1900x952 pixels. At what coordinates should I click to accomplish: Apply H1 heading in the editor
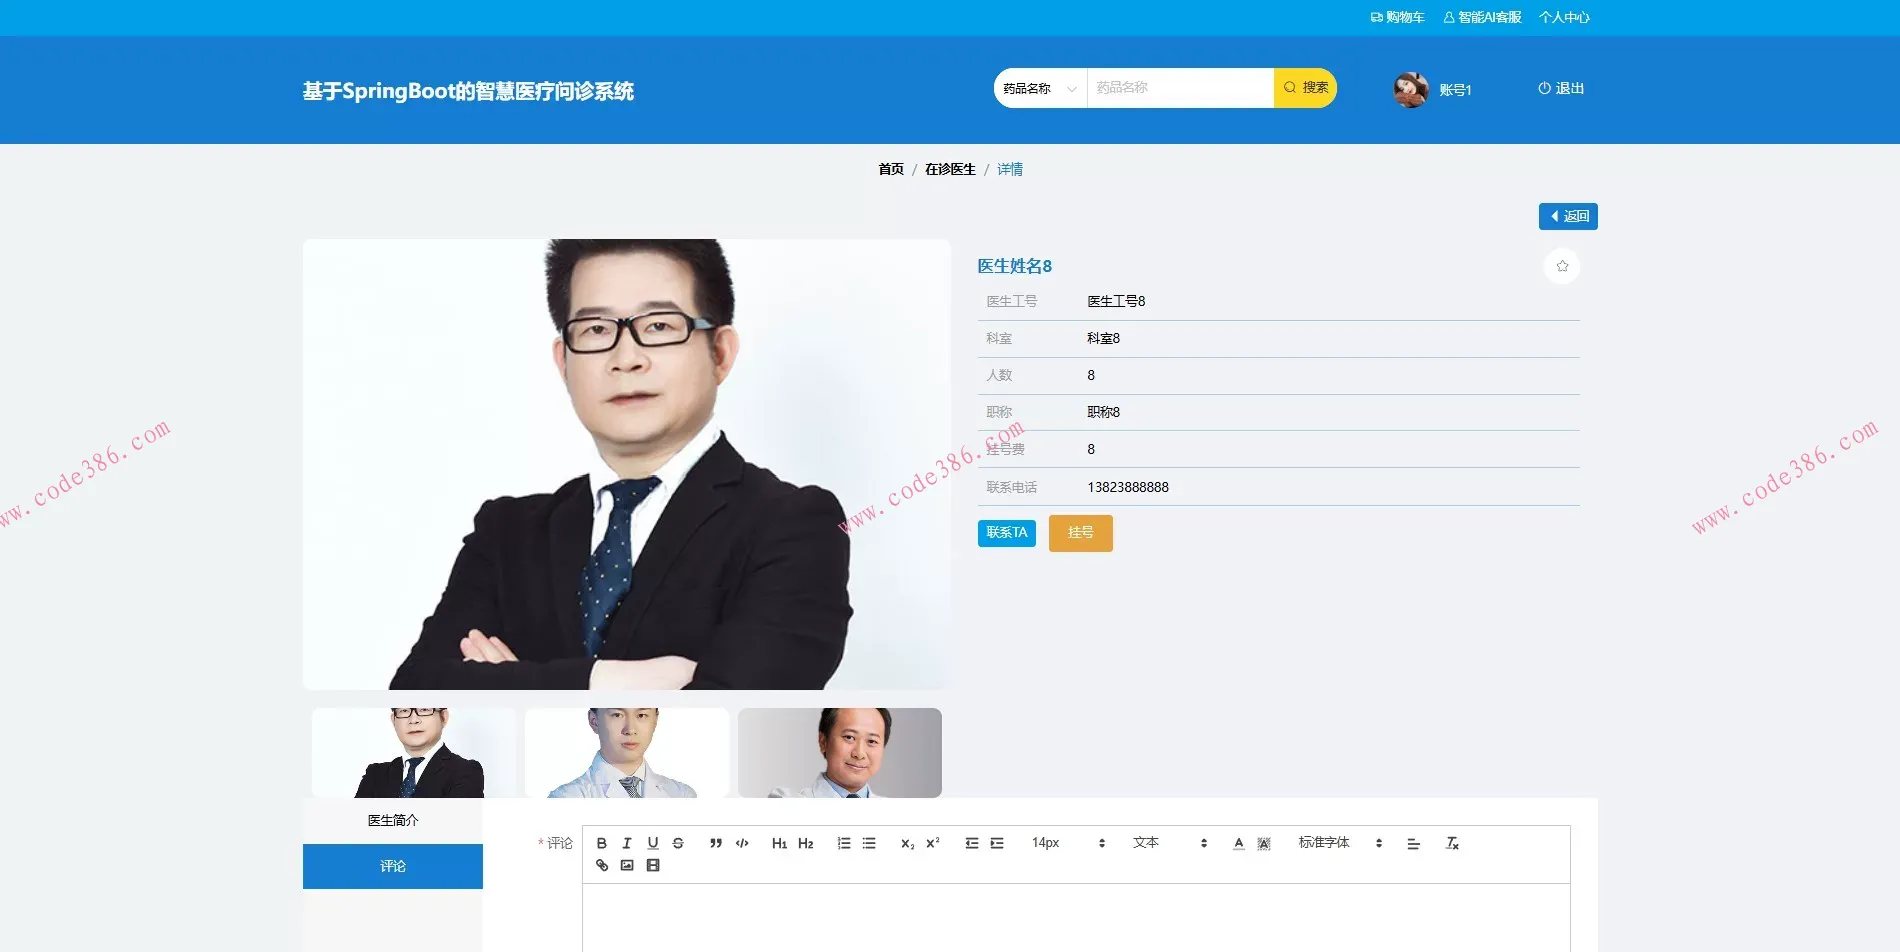pos(780,842)
